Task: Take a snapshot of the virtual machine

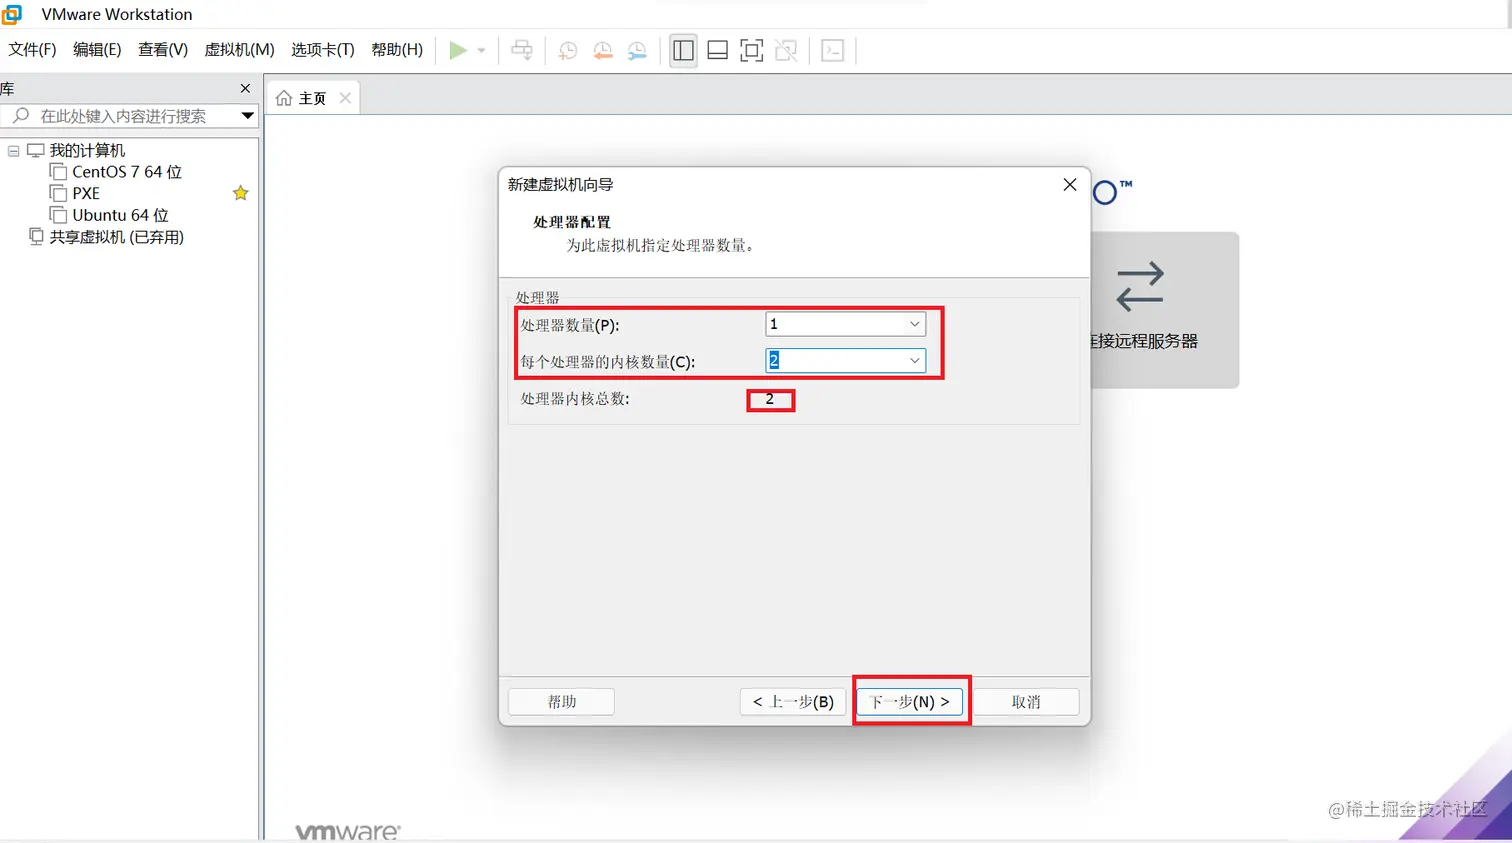Action: pos(568,50)
